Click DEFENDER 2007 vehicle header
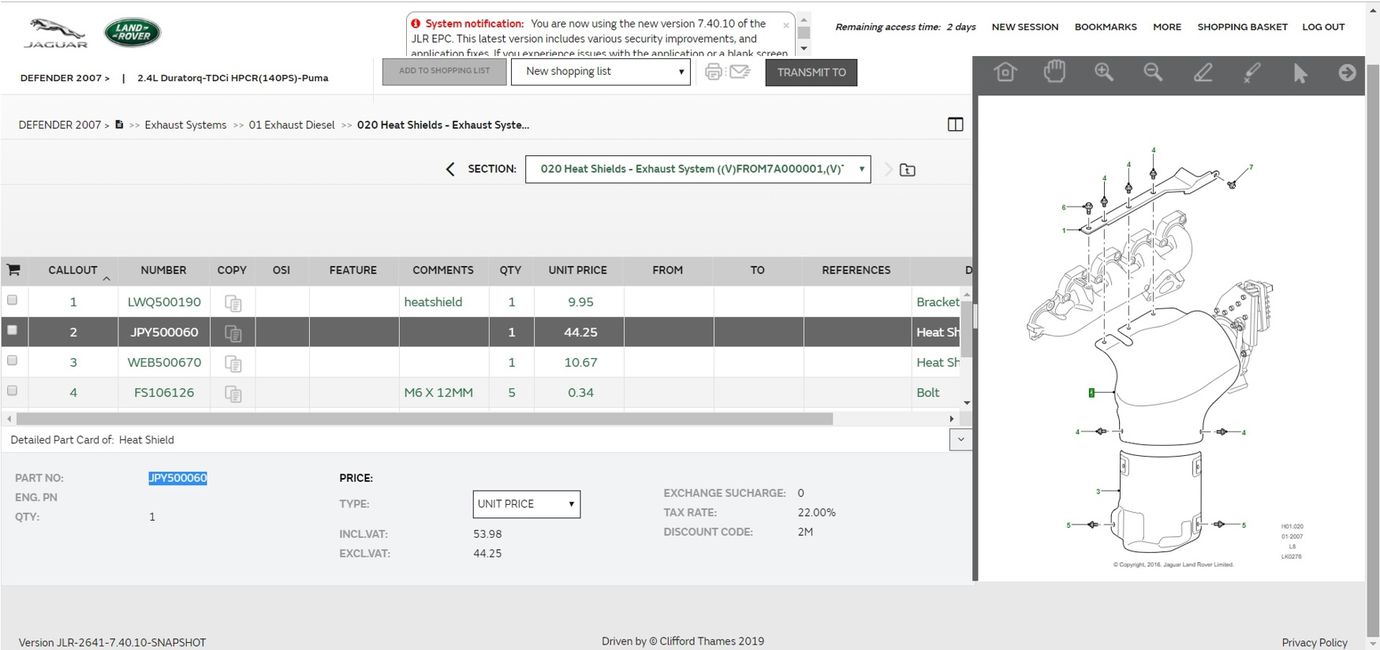This screenshot has height=650, width=1380. (65, 78)
